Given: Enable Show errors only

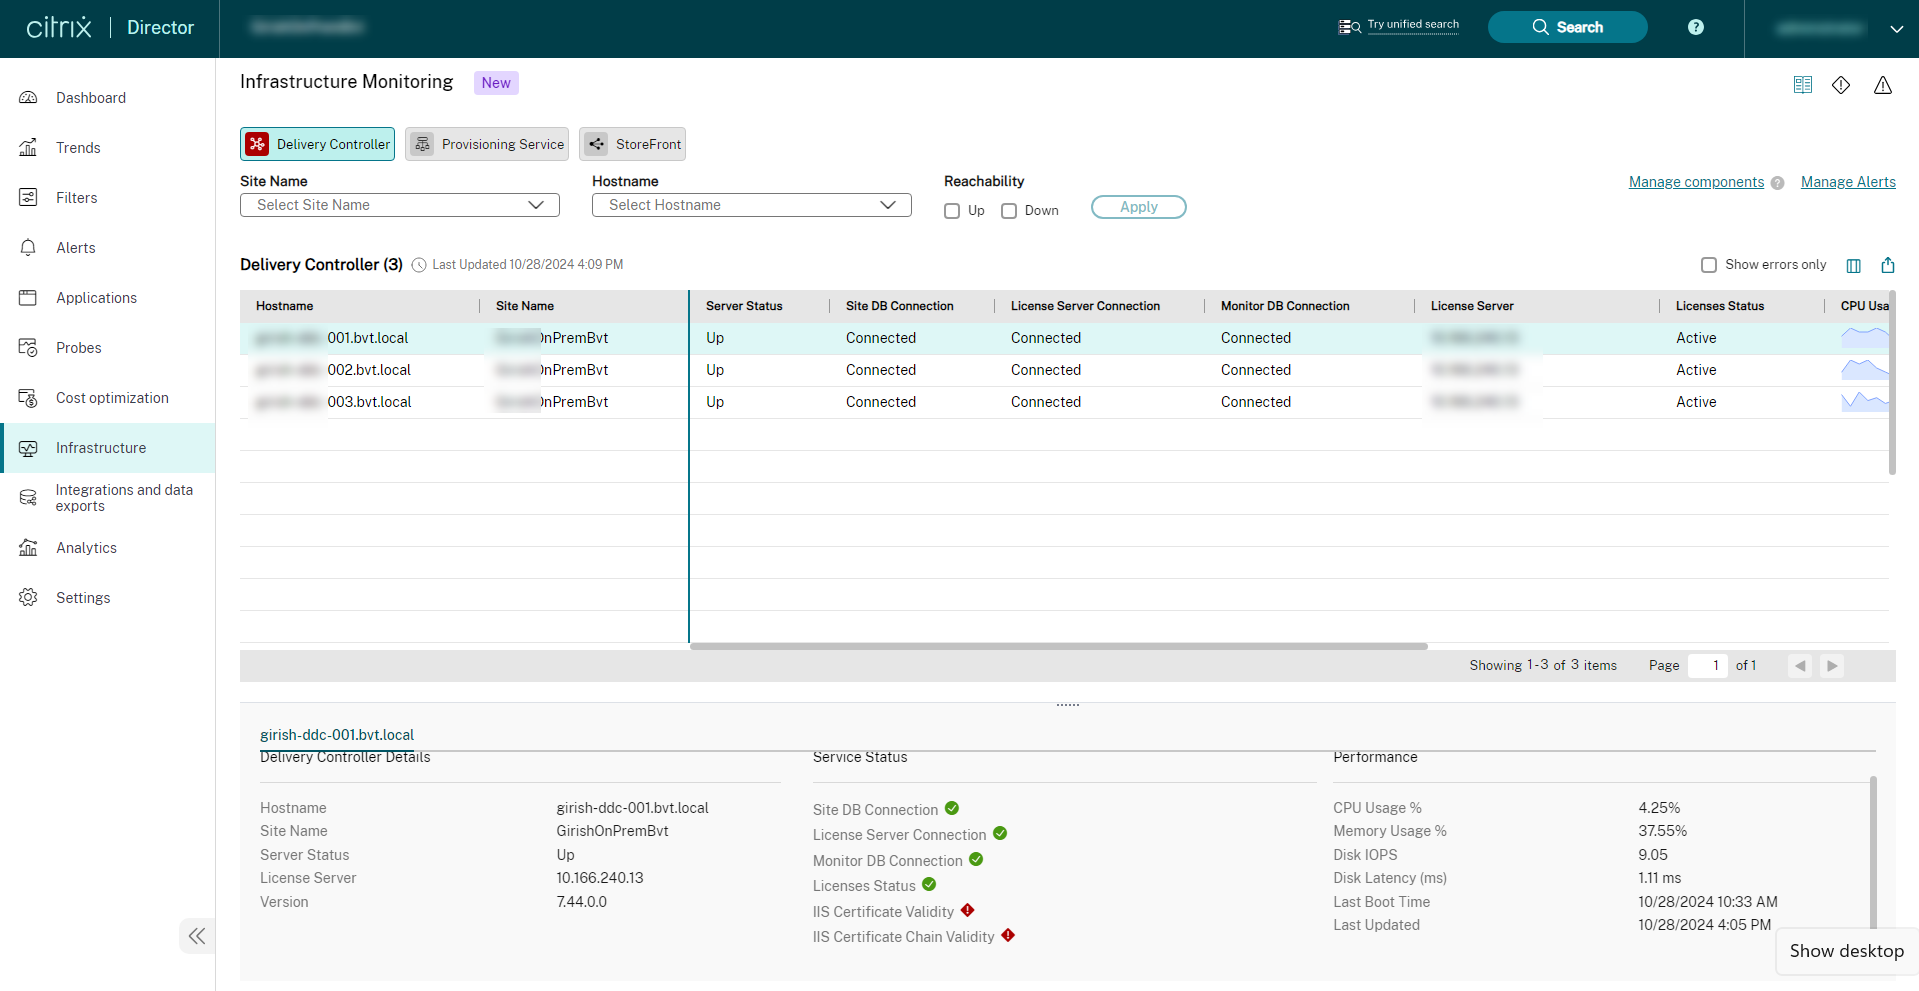Looking at the screenshot, I should tap(1710, 265).
